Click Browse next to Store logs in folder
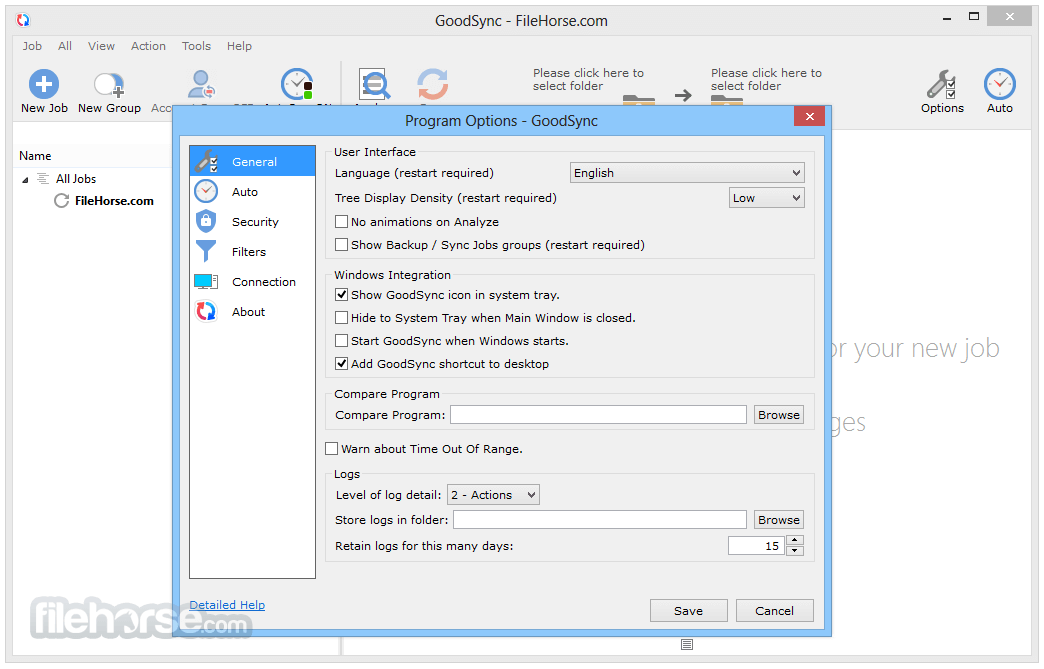1044x669 pixels. click(x=778, y=520)
